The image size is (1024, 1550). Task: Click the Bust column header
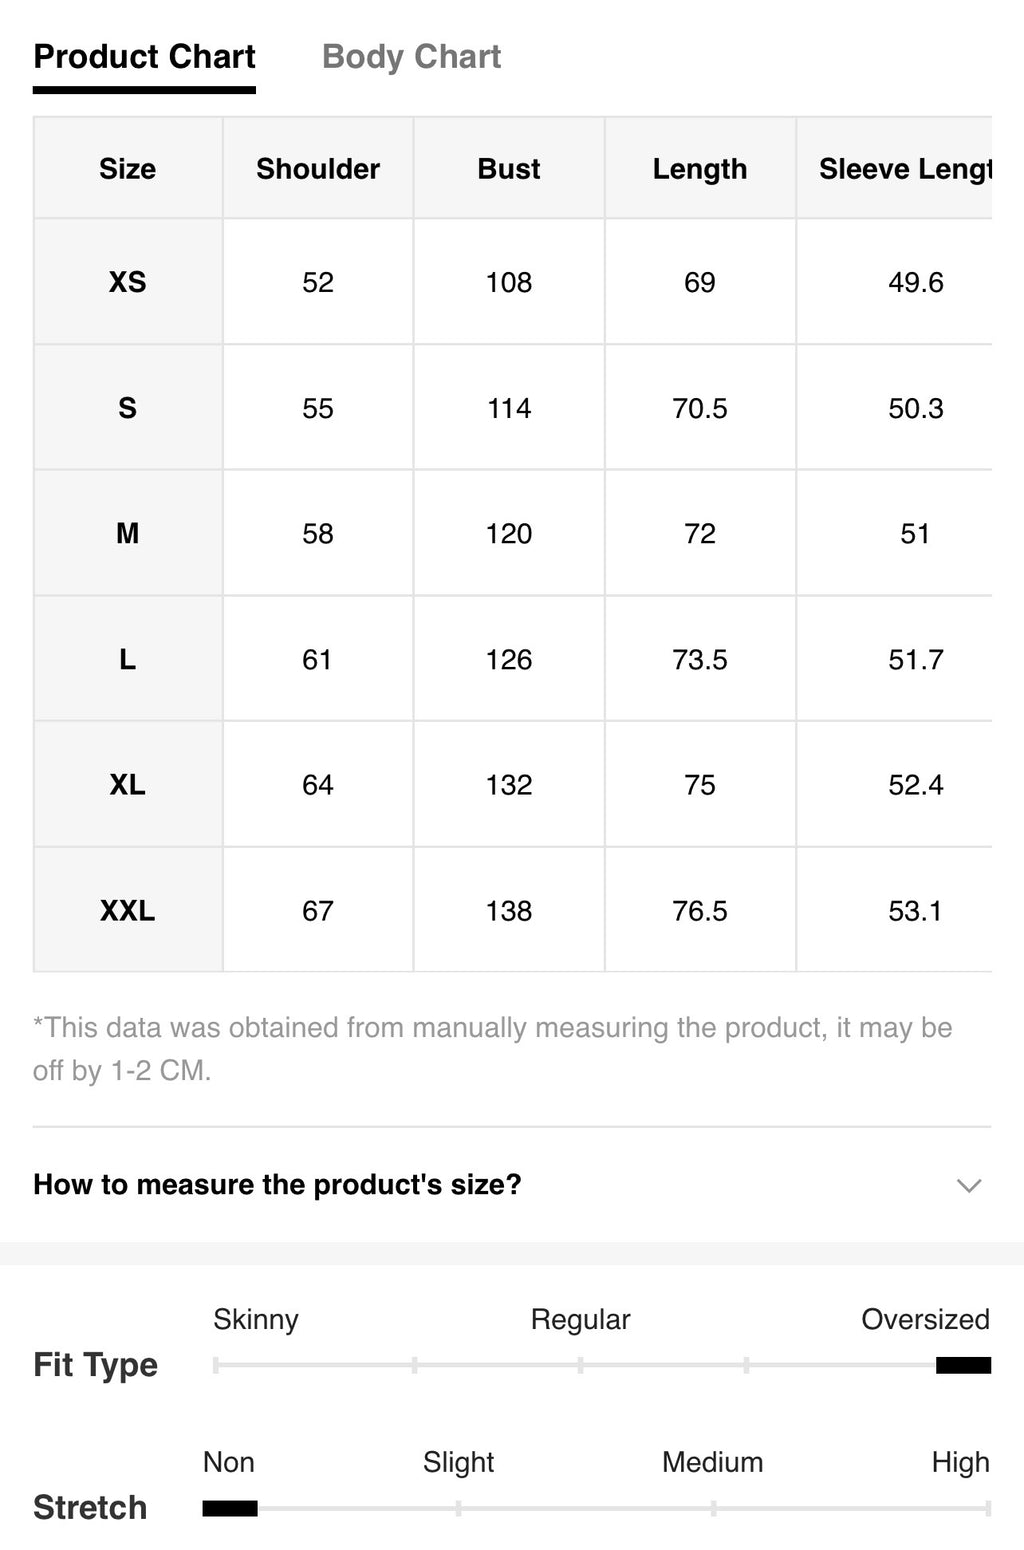(509, 168)
